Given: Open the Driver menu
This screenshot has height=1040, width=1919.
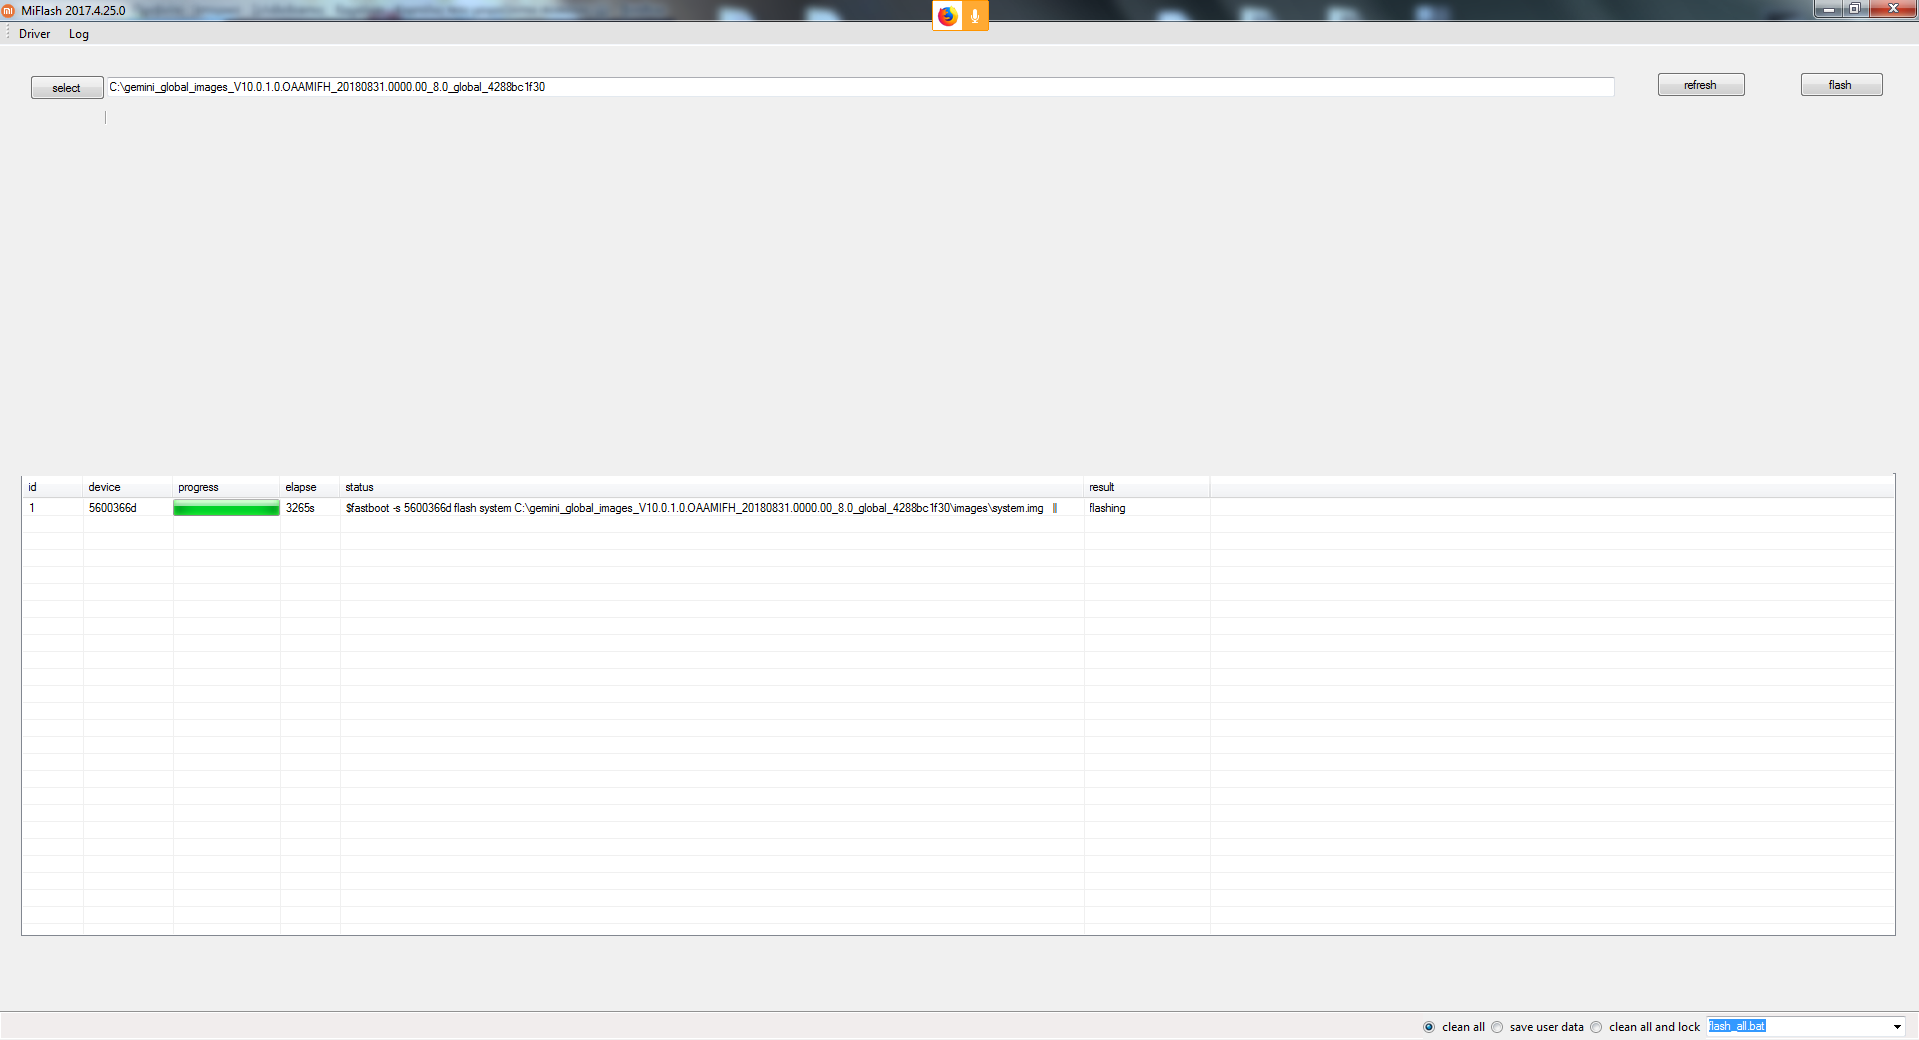Looking at the screenshot, I should (34, 34).
